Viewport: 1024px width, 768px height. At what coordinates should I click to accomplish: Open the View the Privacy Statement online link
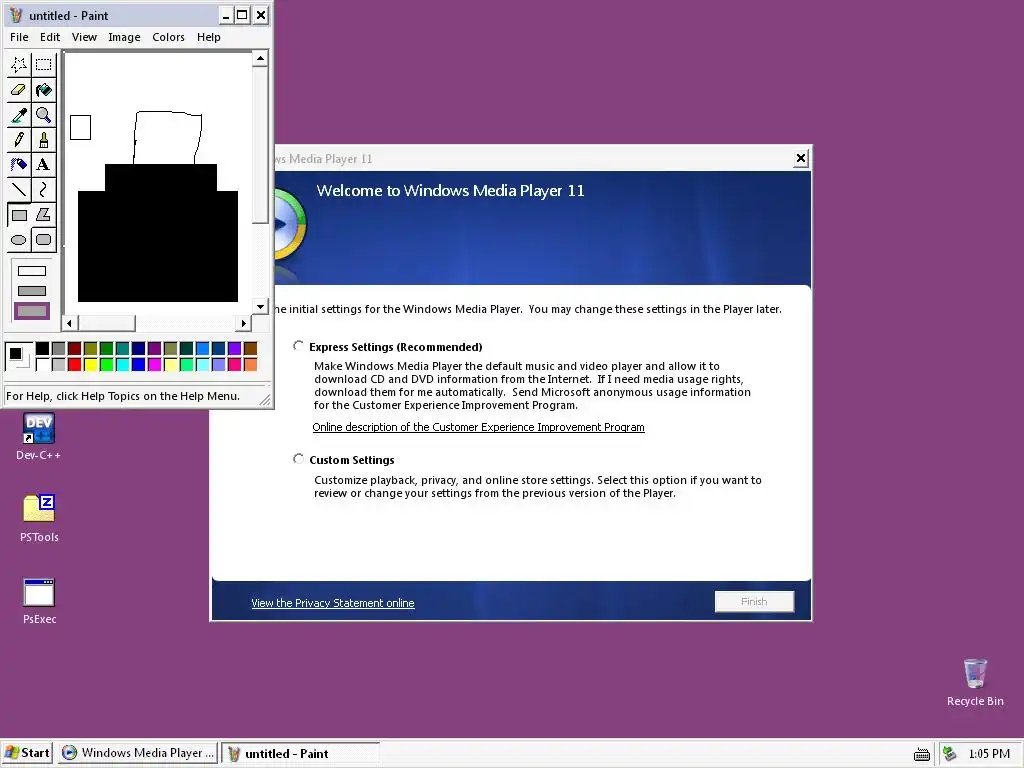click(x=332, y=603)
